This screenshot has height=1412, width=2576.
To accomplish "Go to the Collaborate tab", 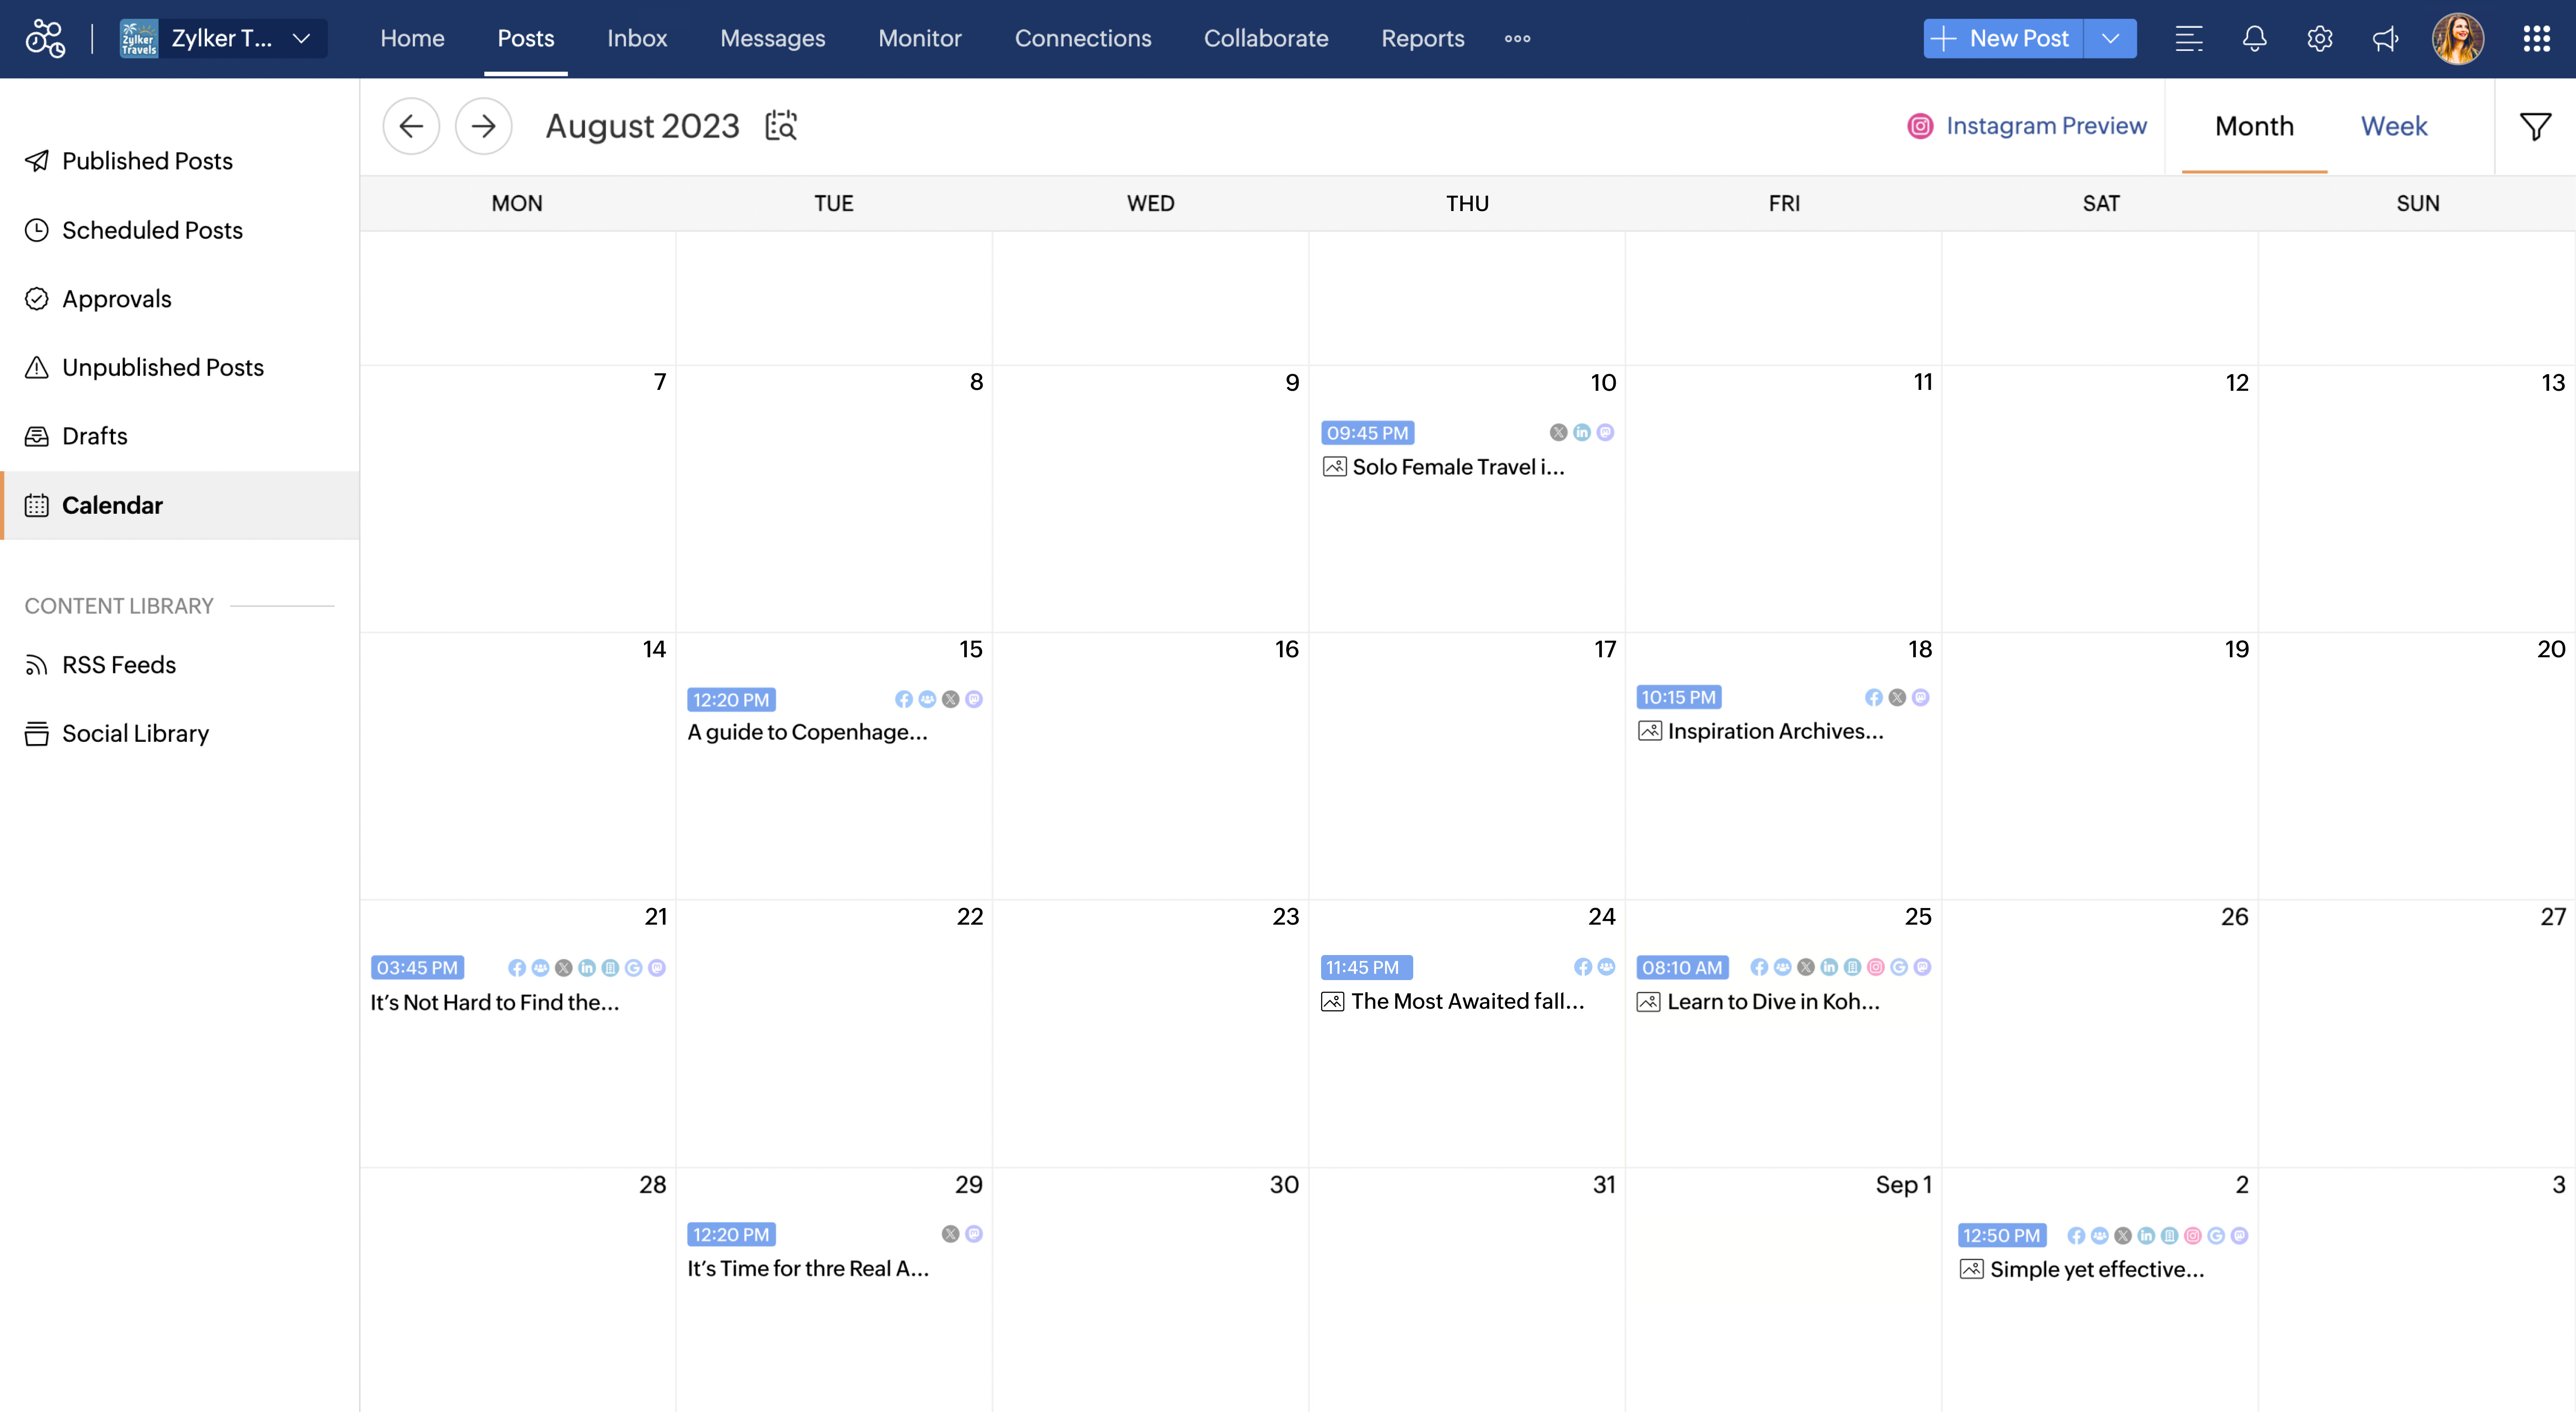I will pos(1266,38).
